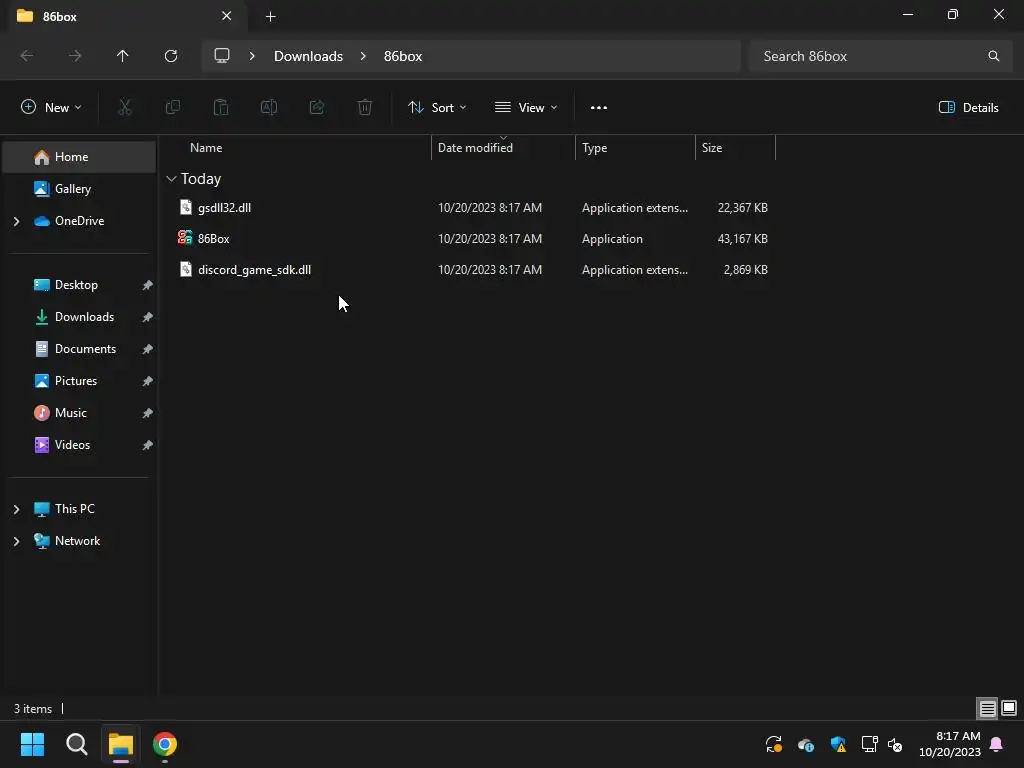Add a new tab with plus icon

click(270, 16)
